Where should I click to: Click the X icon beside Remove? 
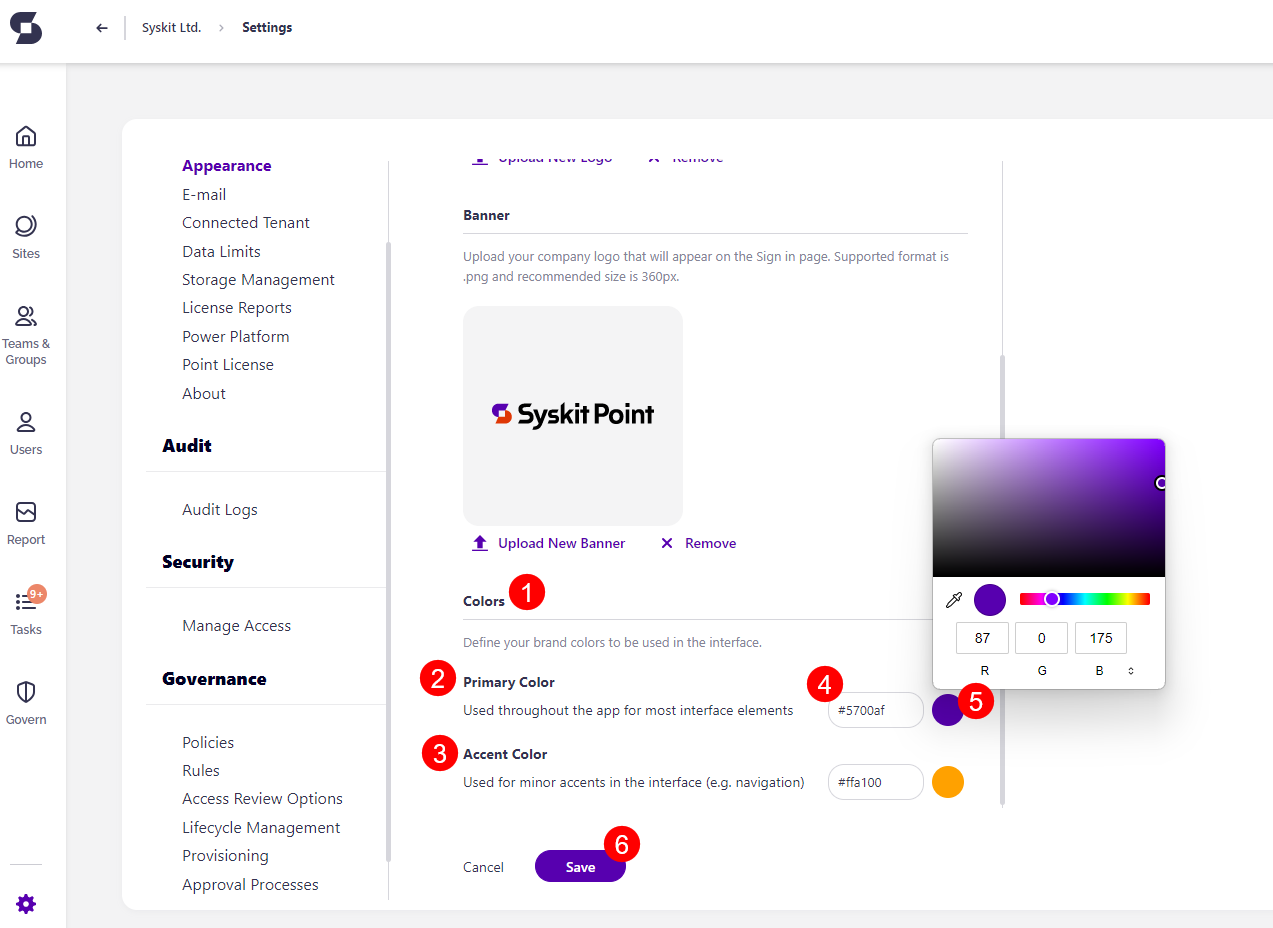pyautogui.click(x=667, y=543)
